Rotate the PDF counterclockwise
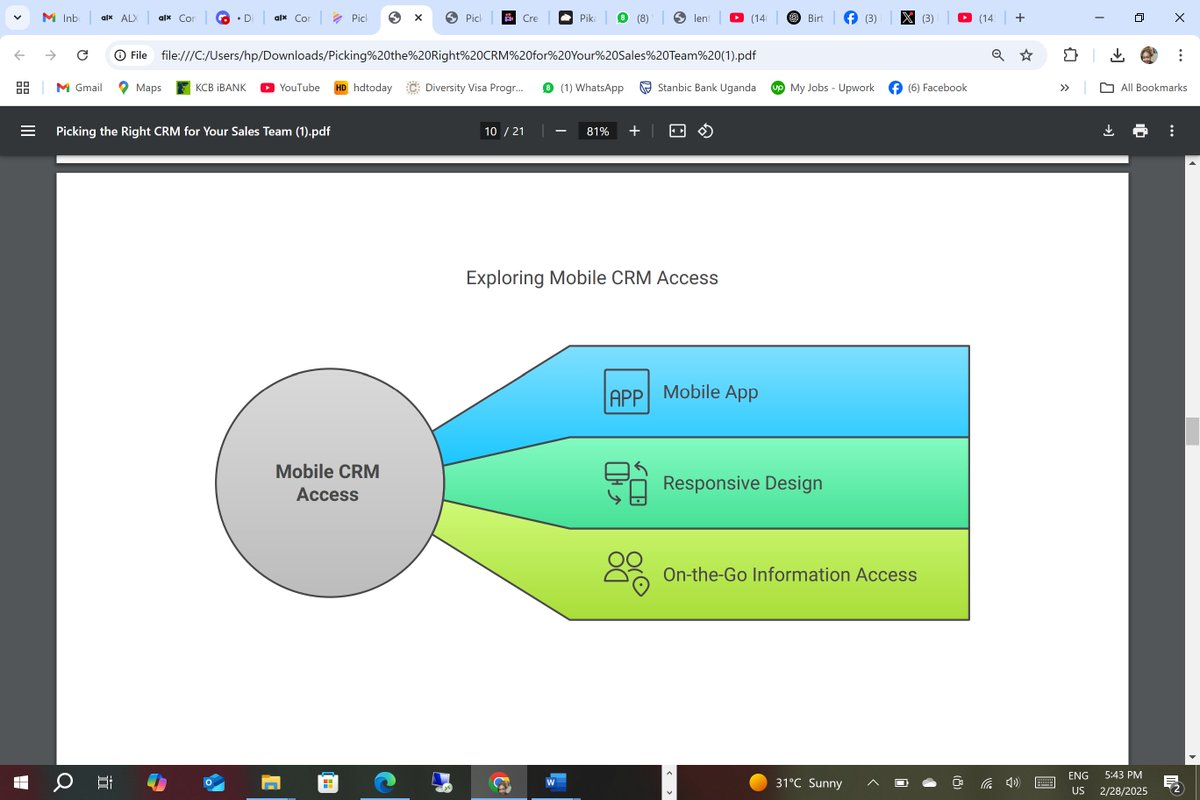Viewport: 1200px width, 800px height. tap(705, 131)
